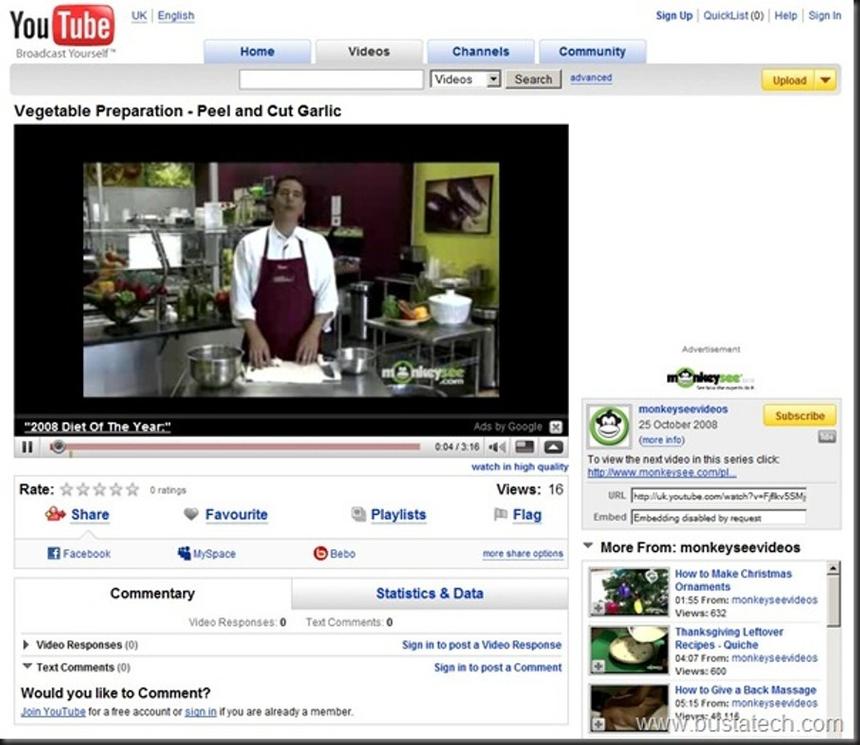Open How to Make Christmas Ornaments thumbnail
The height and width of the screenshot is (745, 860).
point(630,592)
